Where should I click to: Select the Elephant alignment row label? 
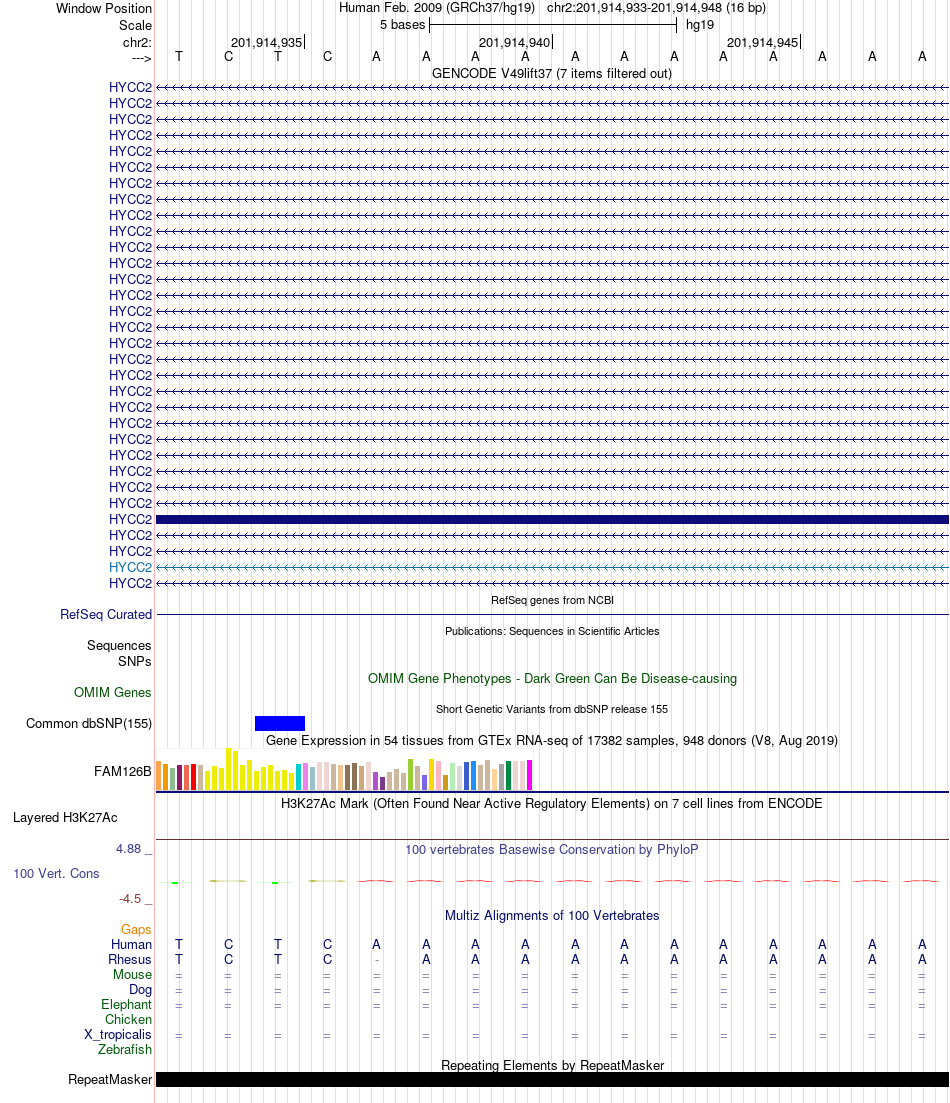[126, 1004]
